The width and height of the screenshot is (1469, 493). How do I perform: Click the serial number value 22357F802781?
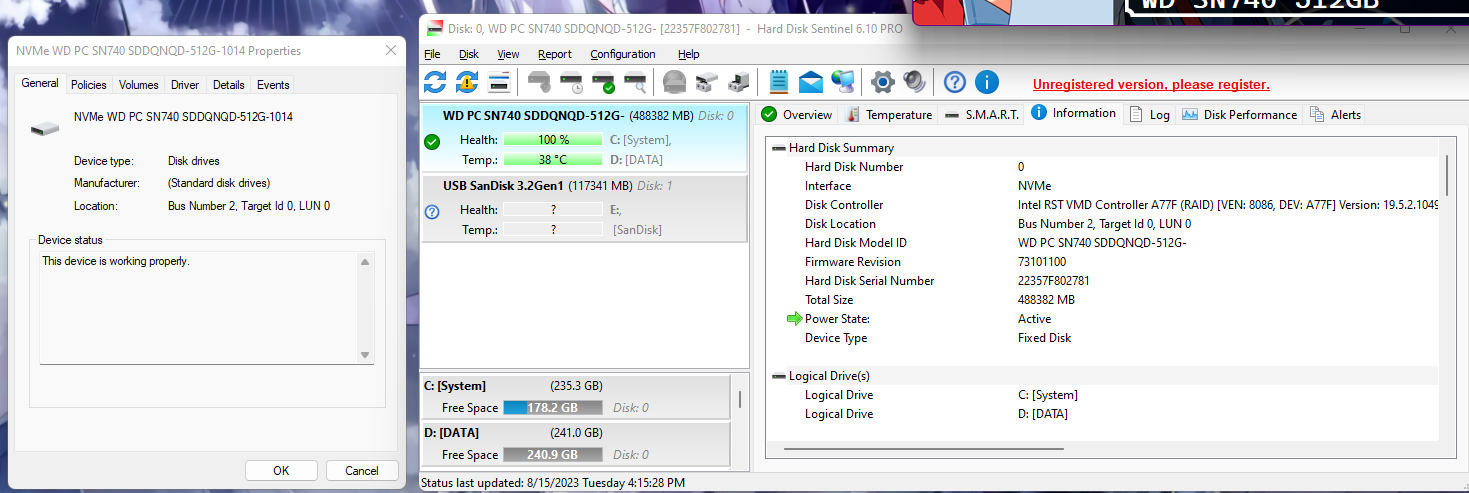point(1054,281)
